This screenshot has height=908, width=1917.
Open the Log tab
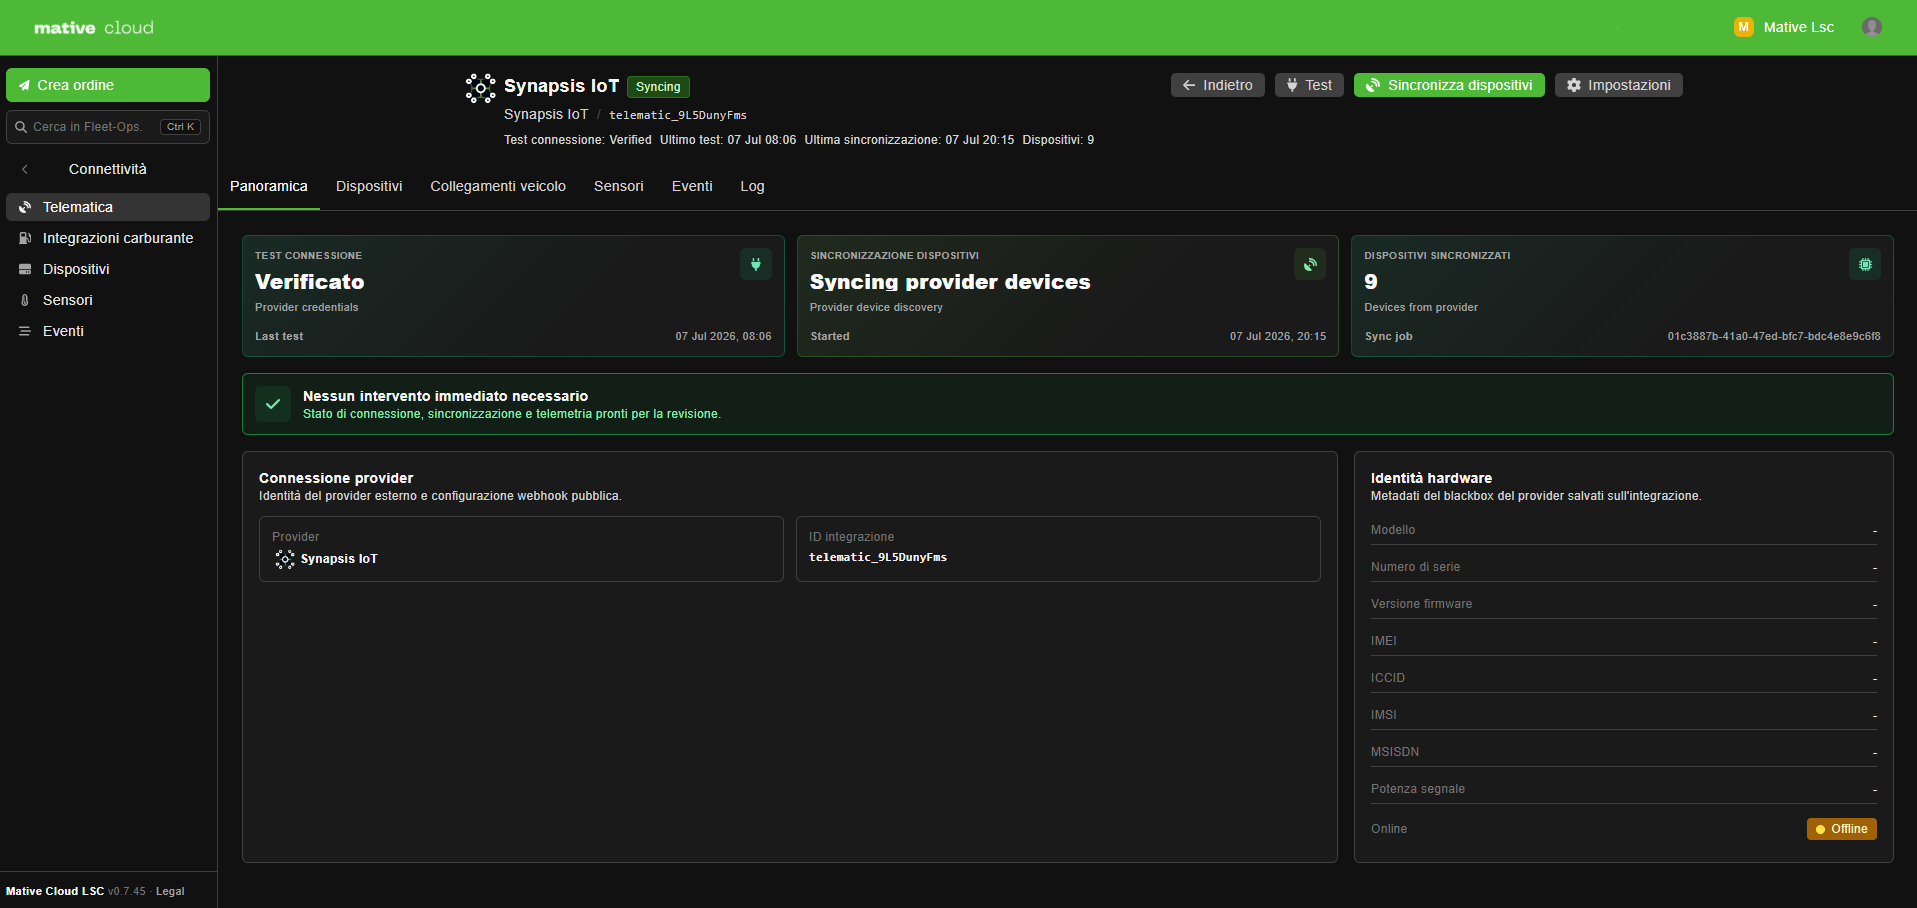click(x=752, y=186)
